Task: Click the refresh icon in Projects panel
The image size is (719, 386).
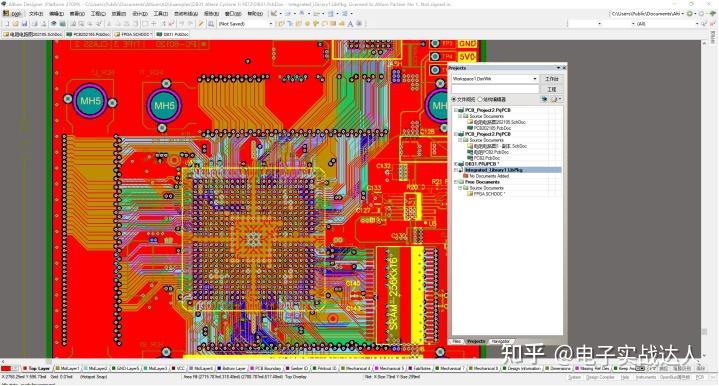Action: [544, 99]
